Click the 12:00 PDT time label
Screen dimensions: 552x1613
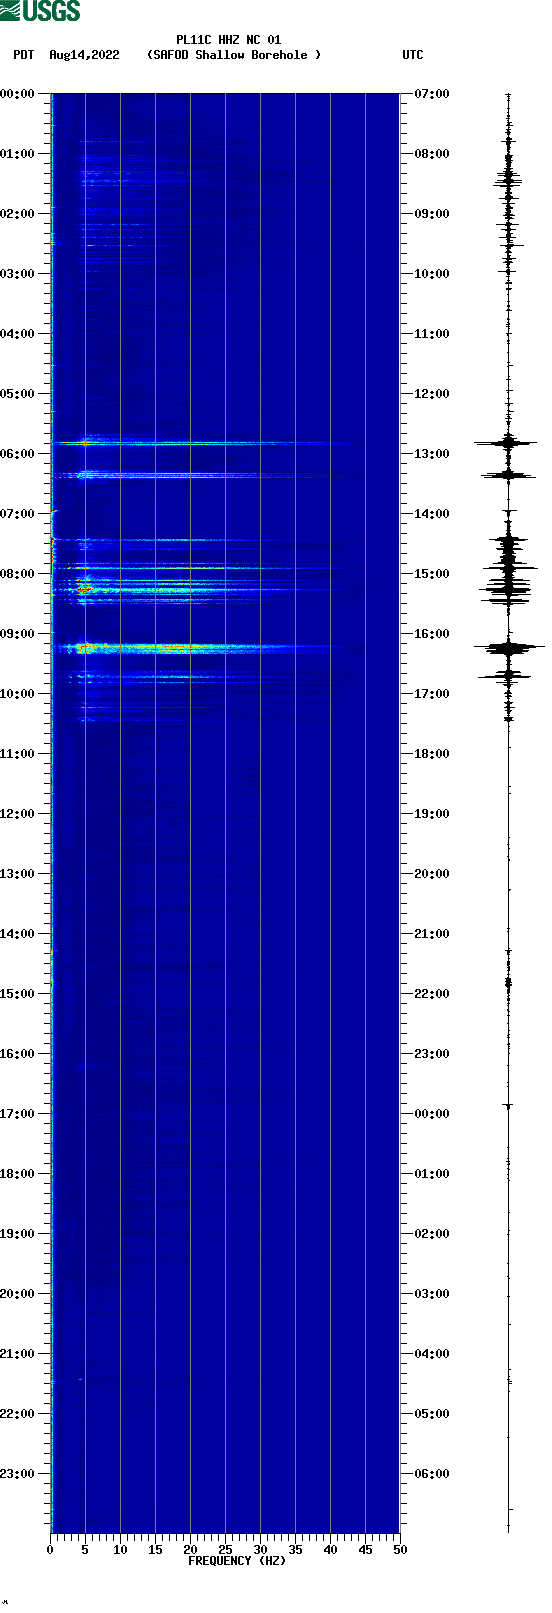click(17, 814)
